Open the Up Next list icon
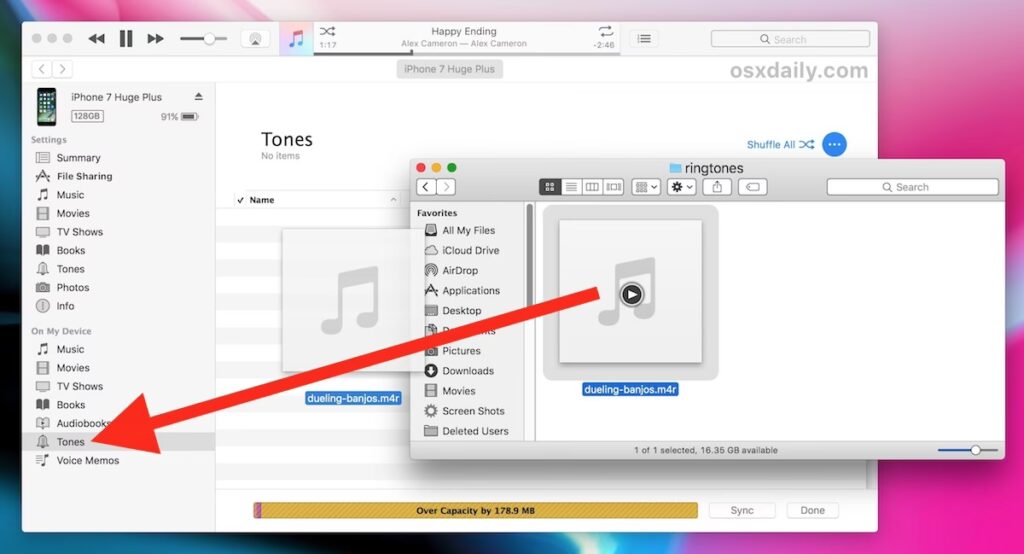The height and width of the screenshot is (554, 1024). coord(645,39)
